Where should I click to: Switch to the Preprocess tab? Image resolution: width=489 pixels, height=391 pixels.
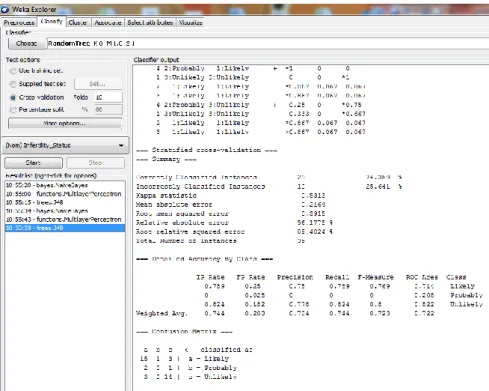(19, 23)
